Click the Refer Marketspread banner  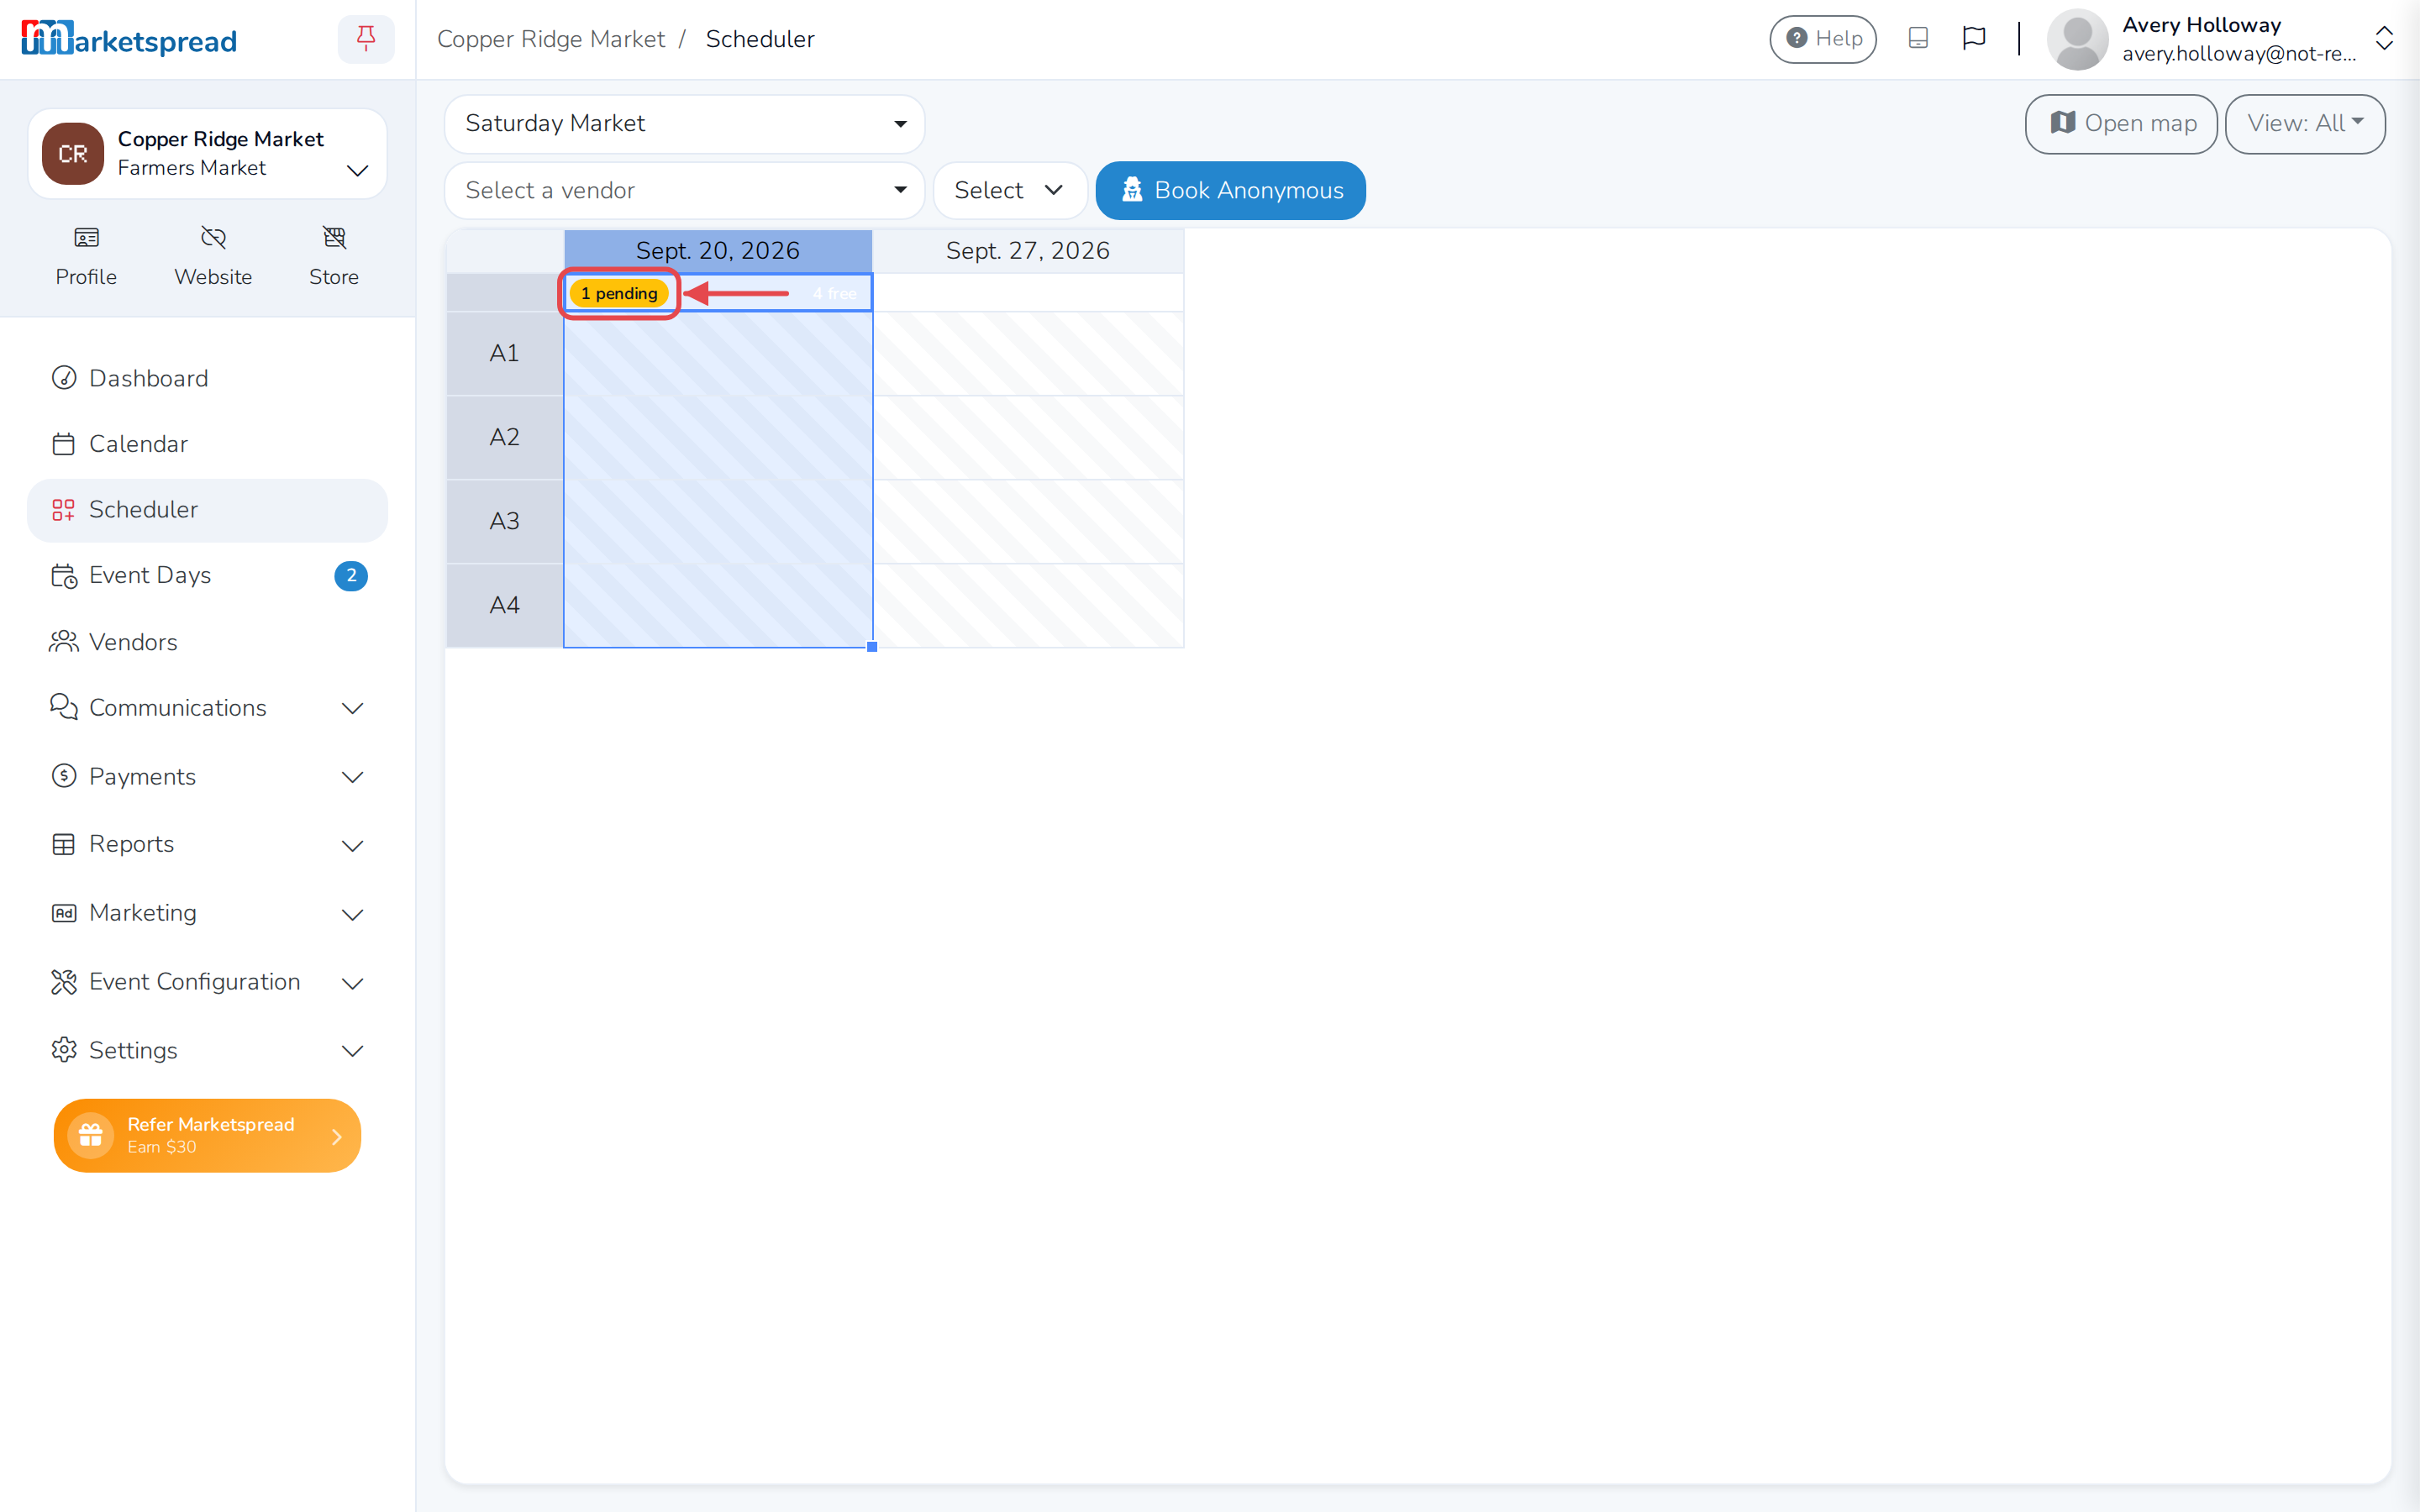pos(207,1136)
